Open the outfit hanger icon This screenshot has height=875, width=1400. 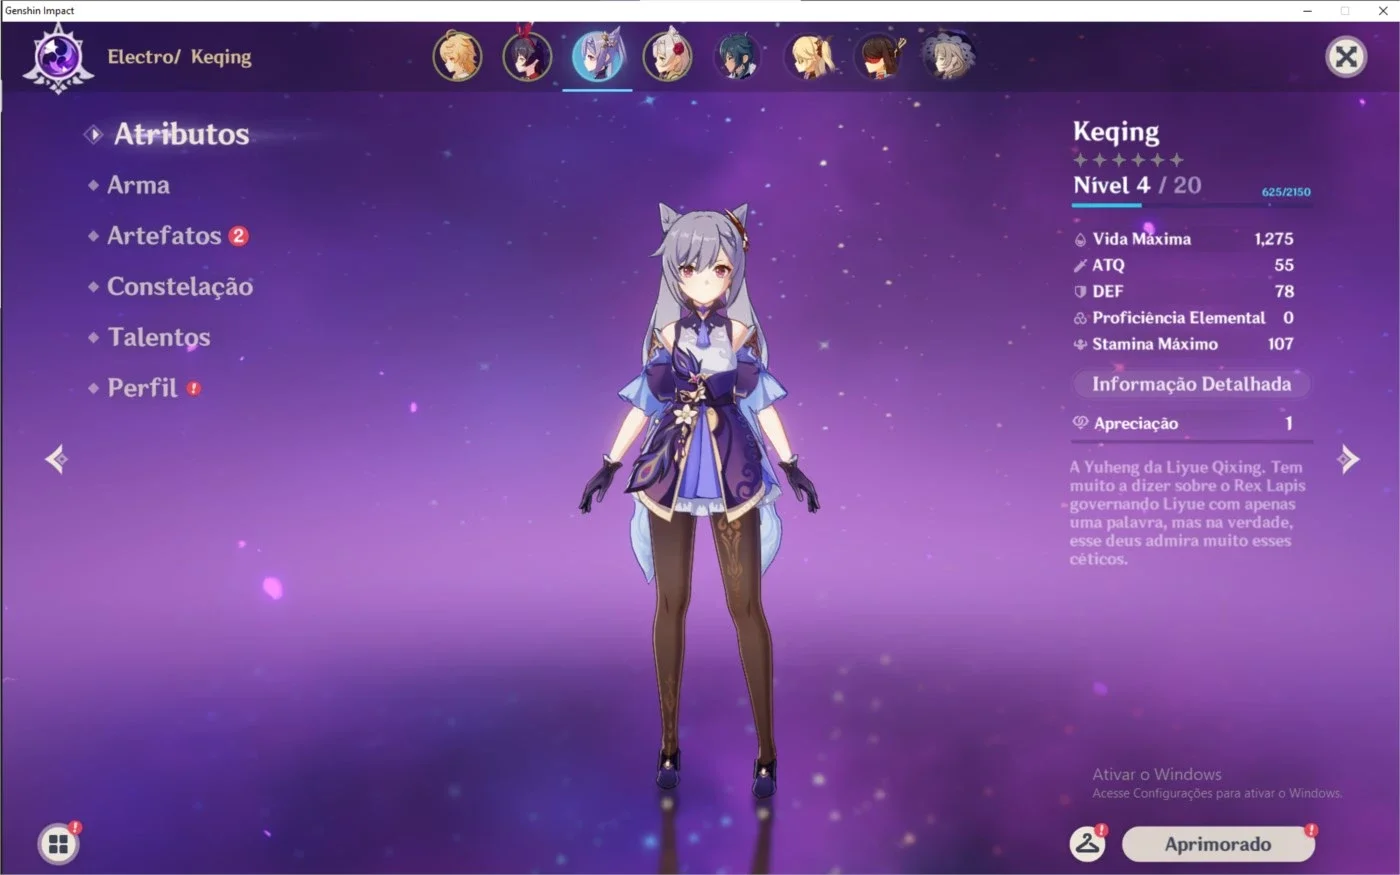[x=1087, y=844]
